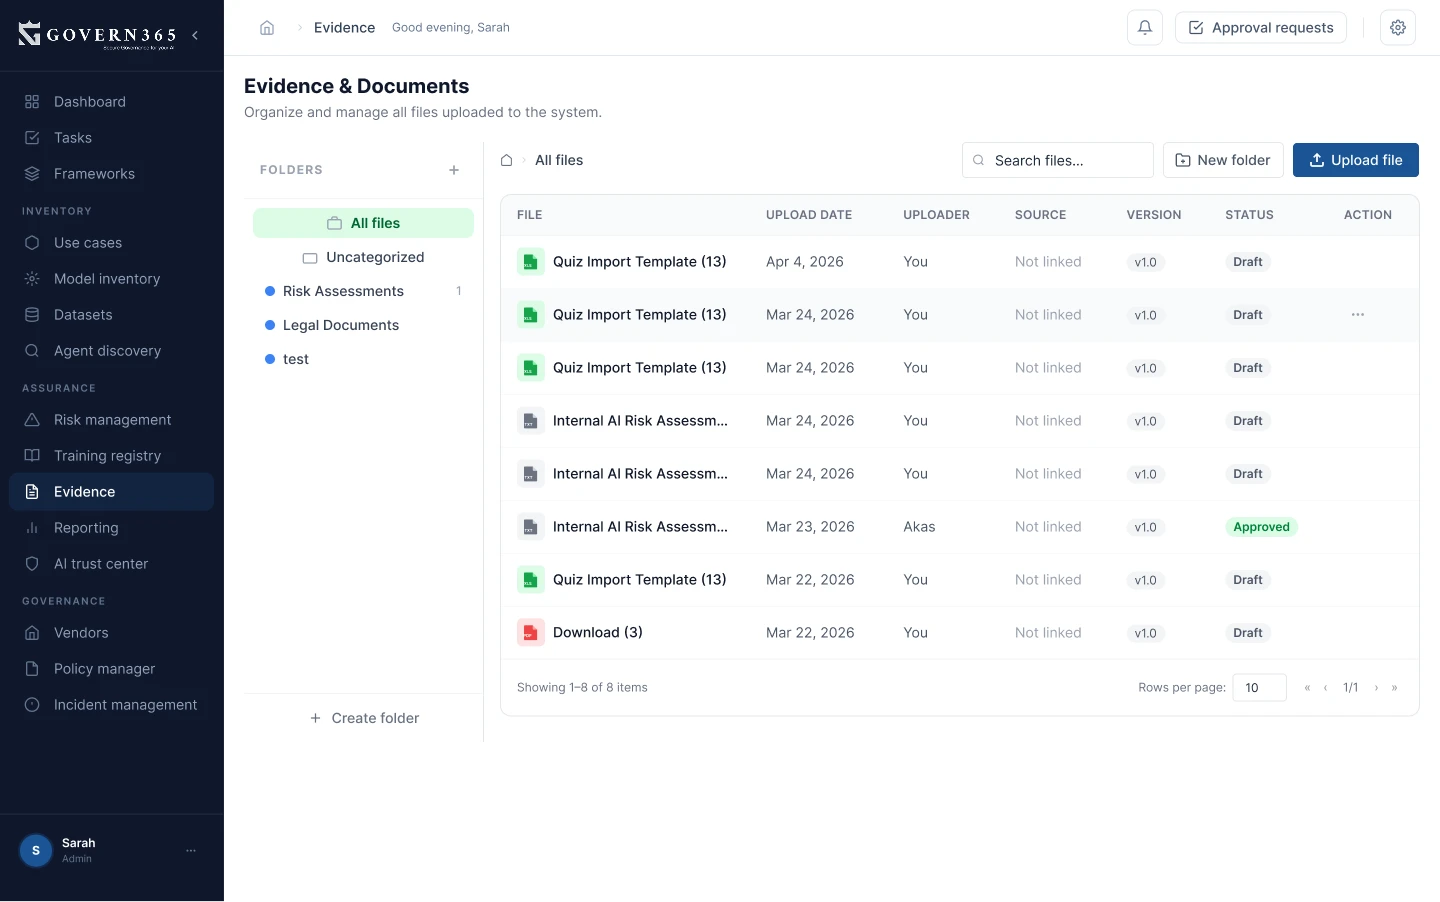
Task: Click the notifications bell icon
Action: point(1144,28)
